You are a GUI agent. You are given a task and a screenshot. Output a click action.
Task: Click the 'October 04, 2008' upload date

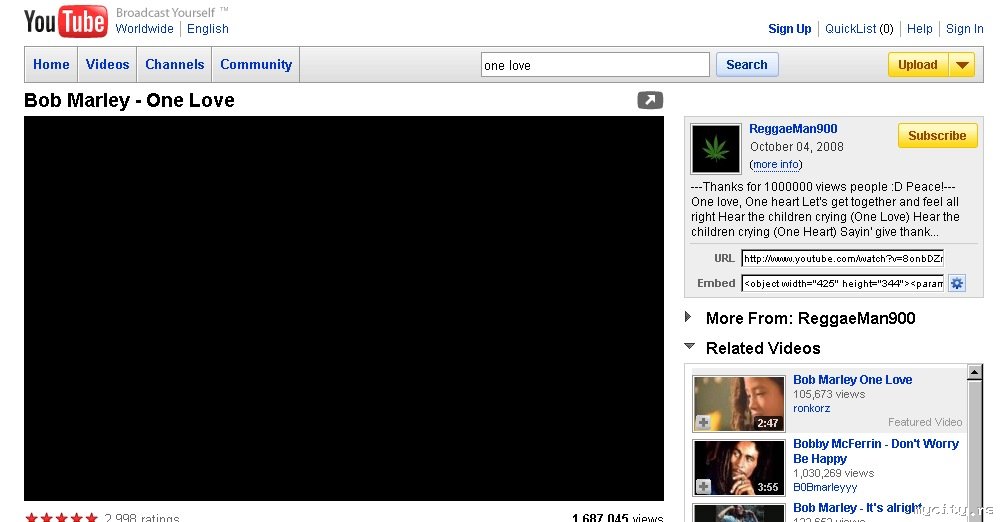point(797,147)
